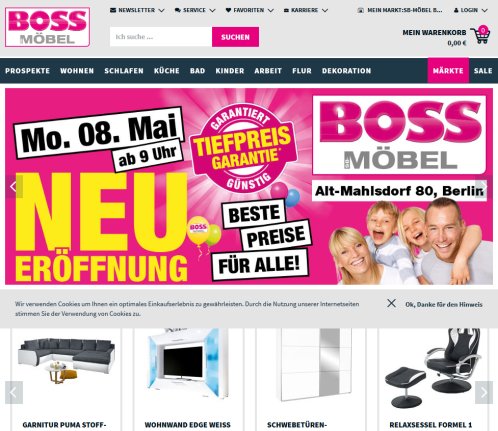Viewport: 498px width, 431px height.
Task: Open the Favoriten dropdown
Action: pos(249,10)
